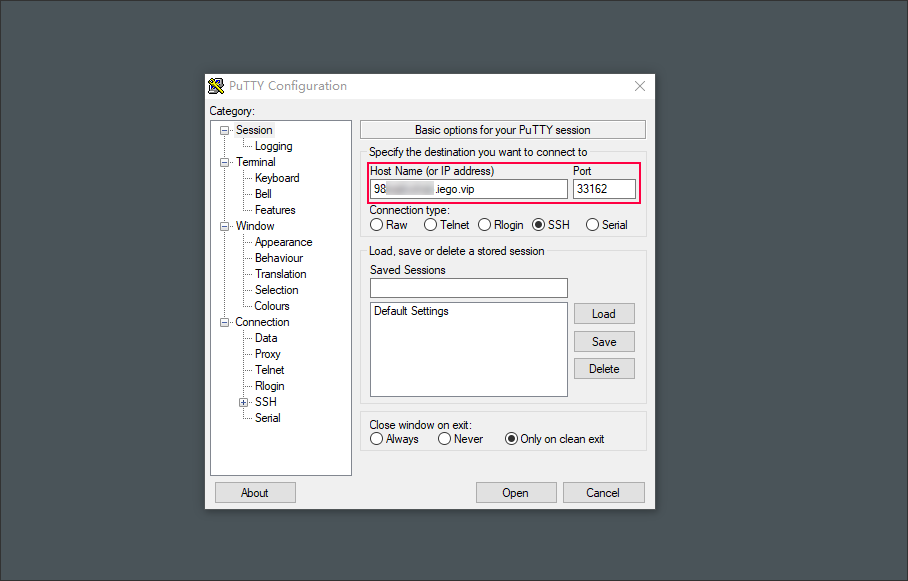Collapse the Session tree node

(226, 130)
